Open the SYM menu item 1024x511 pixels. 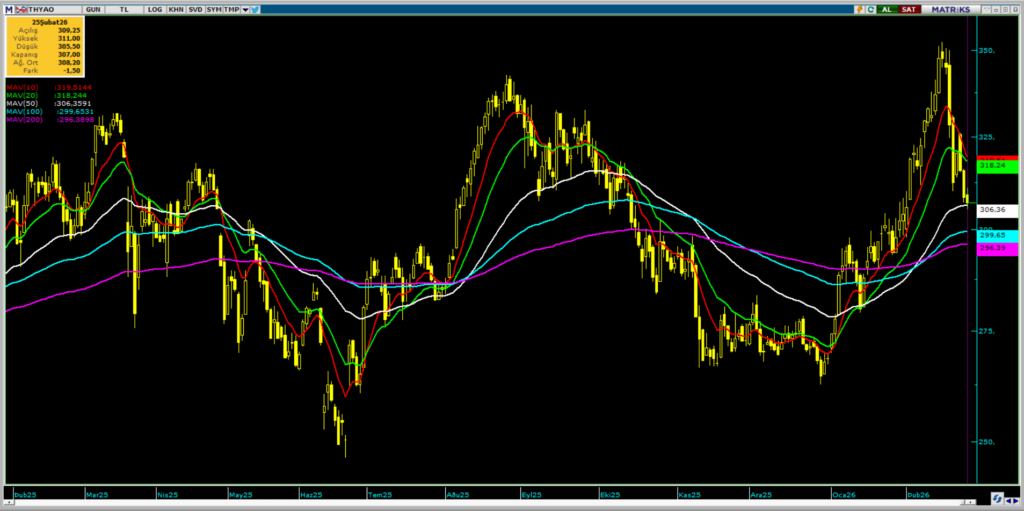[x=214, y=8]
